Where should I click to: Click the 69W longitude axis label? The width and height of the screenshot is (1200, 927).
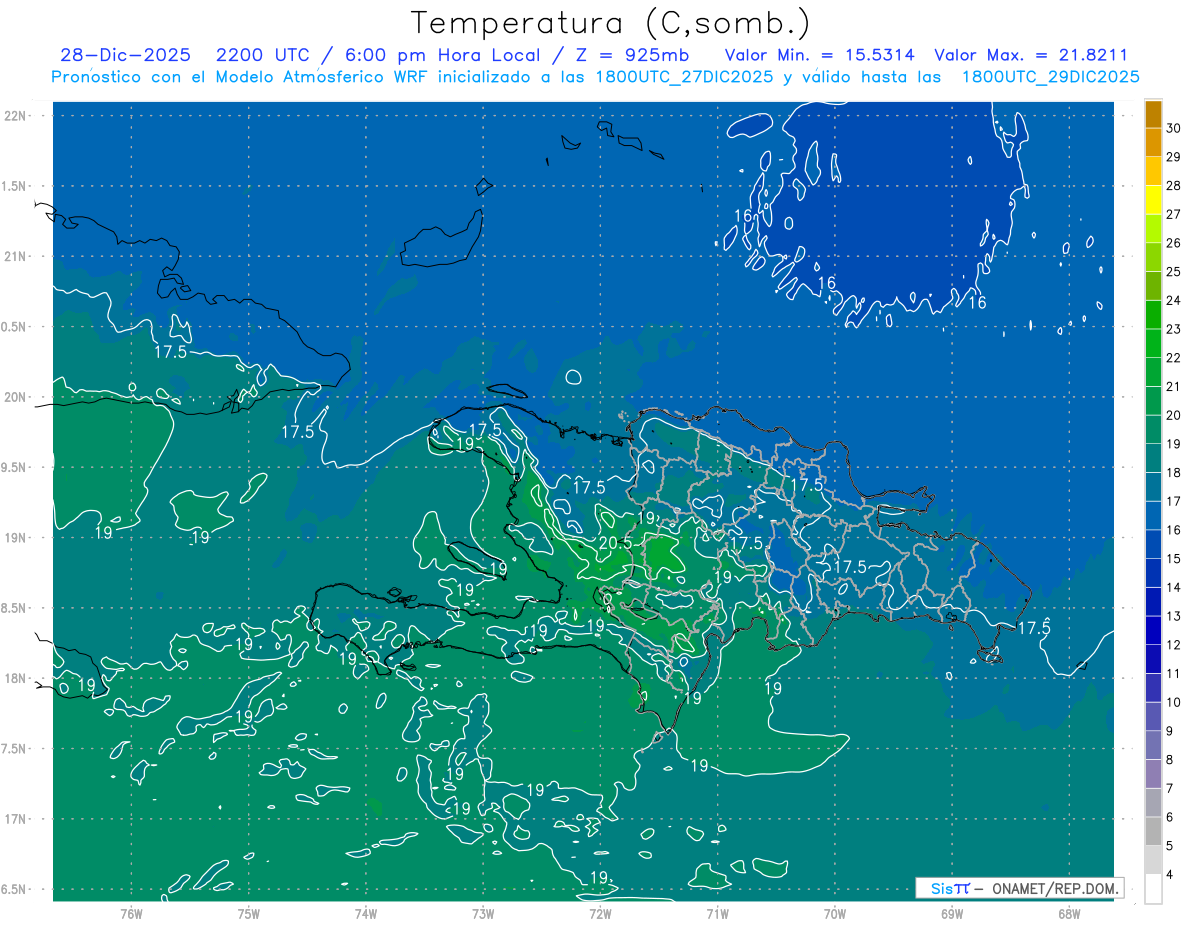point(952,914)
